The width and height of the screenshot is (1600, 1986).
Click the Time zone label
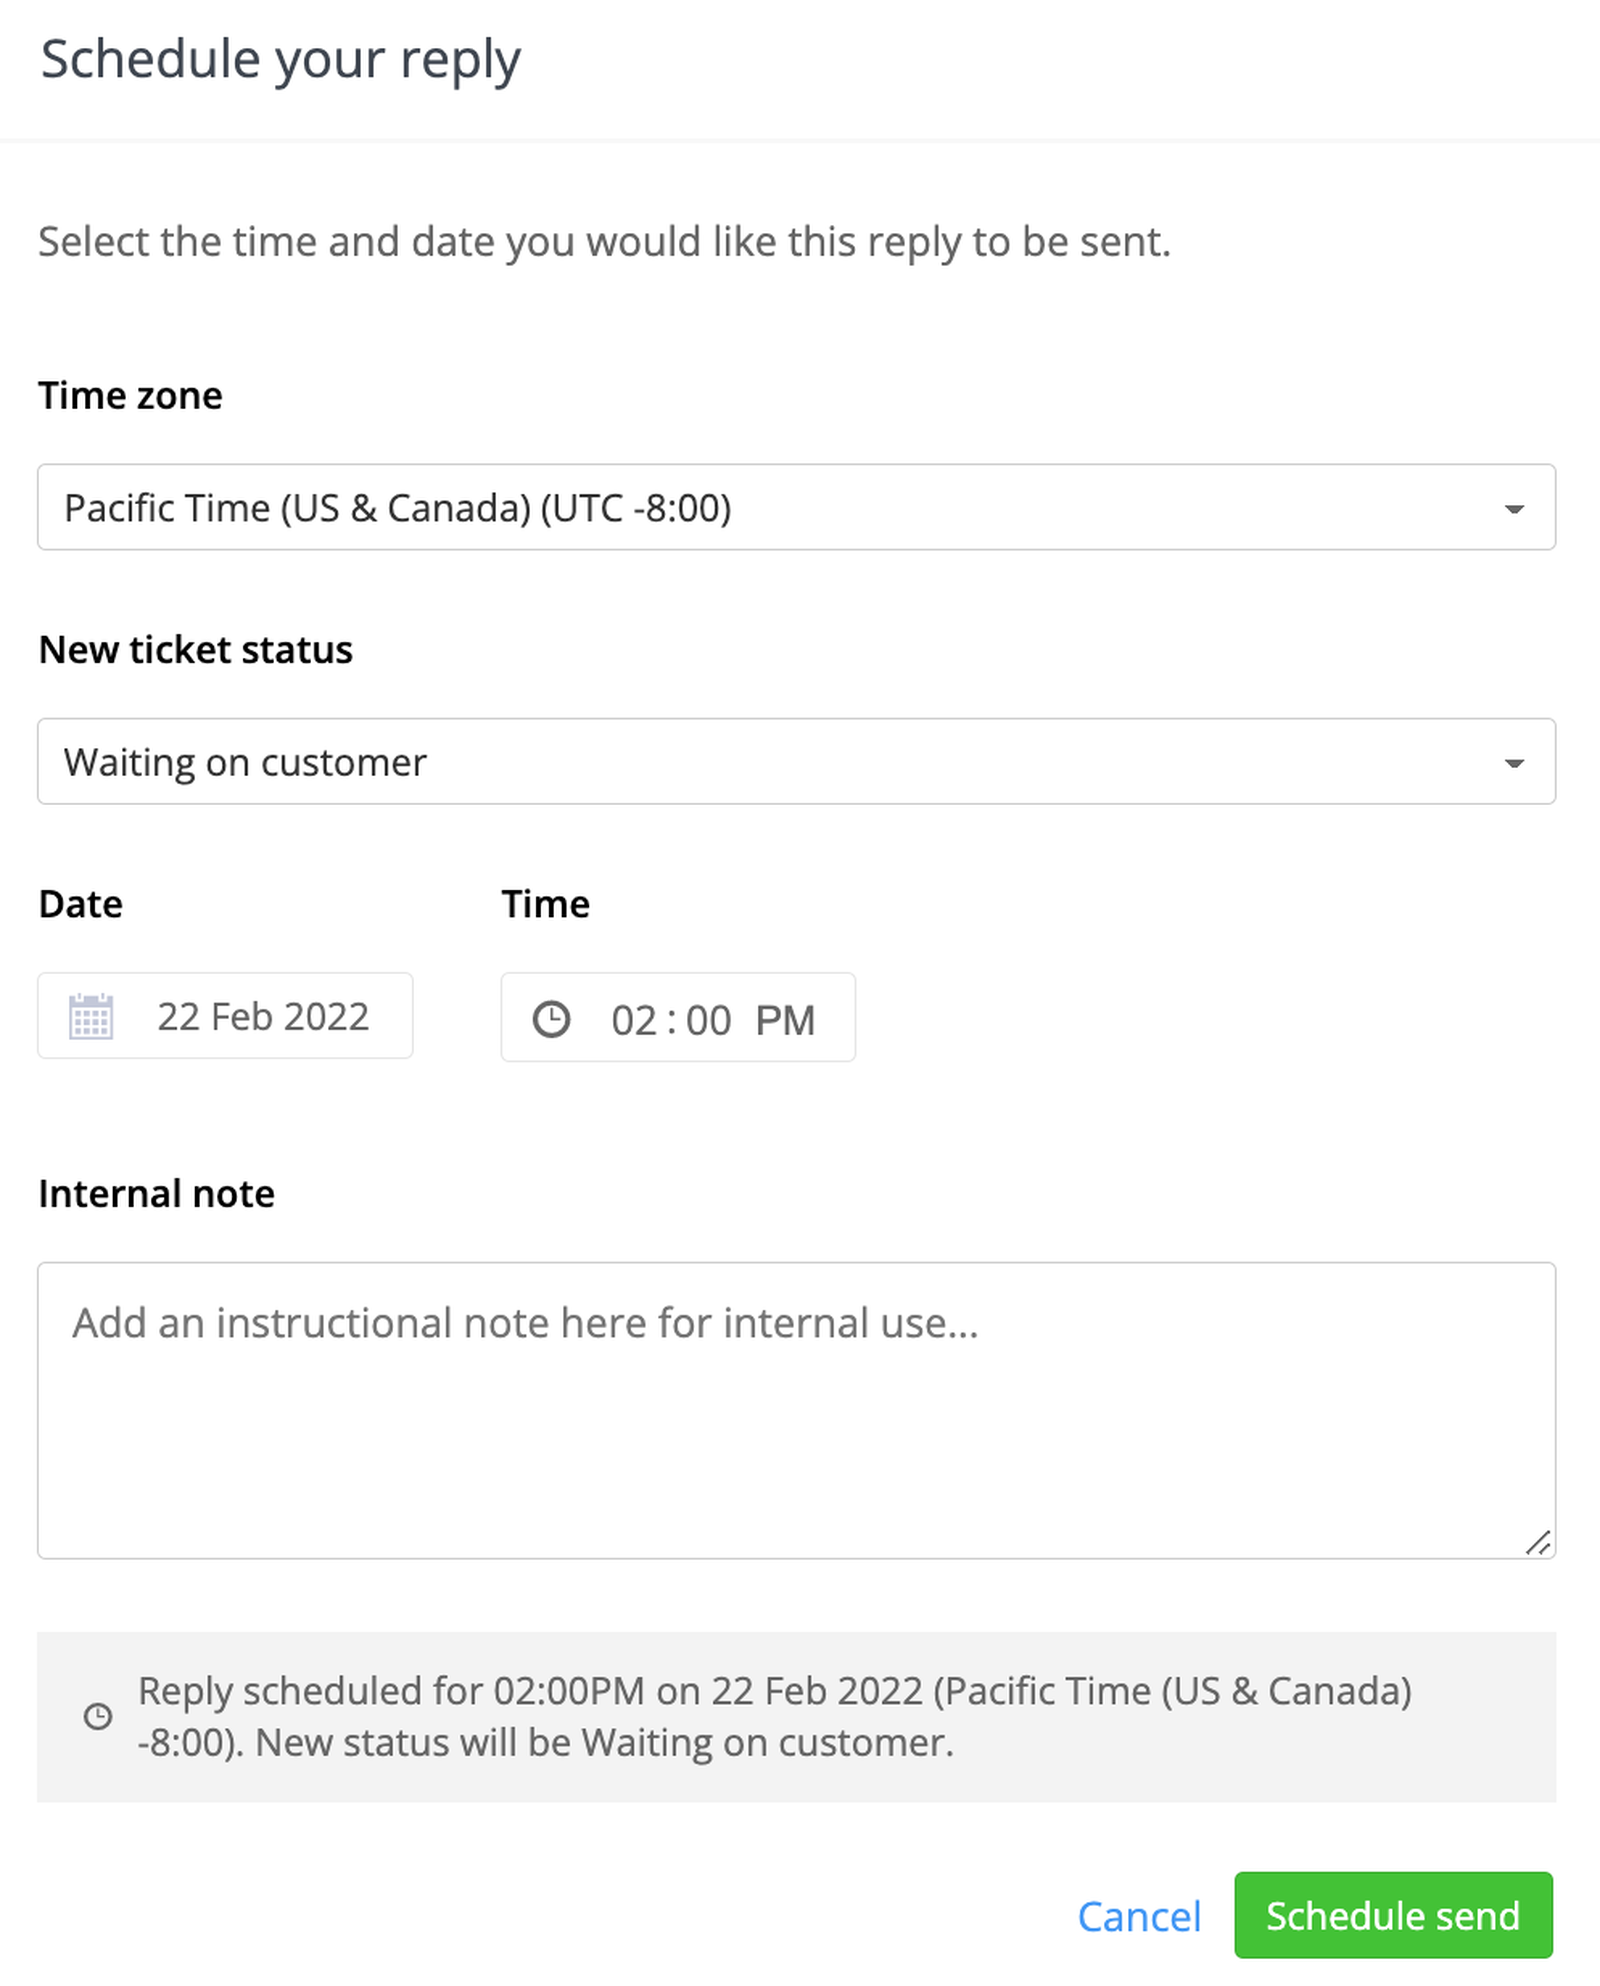(x=131, y=396)
